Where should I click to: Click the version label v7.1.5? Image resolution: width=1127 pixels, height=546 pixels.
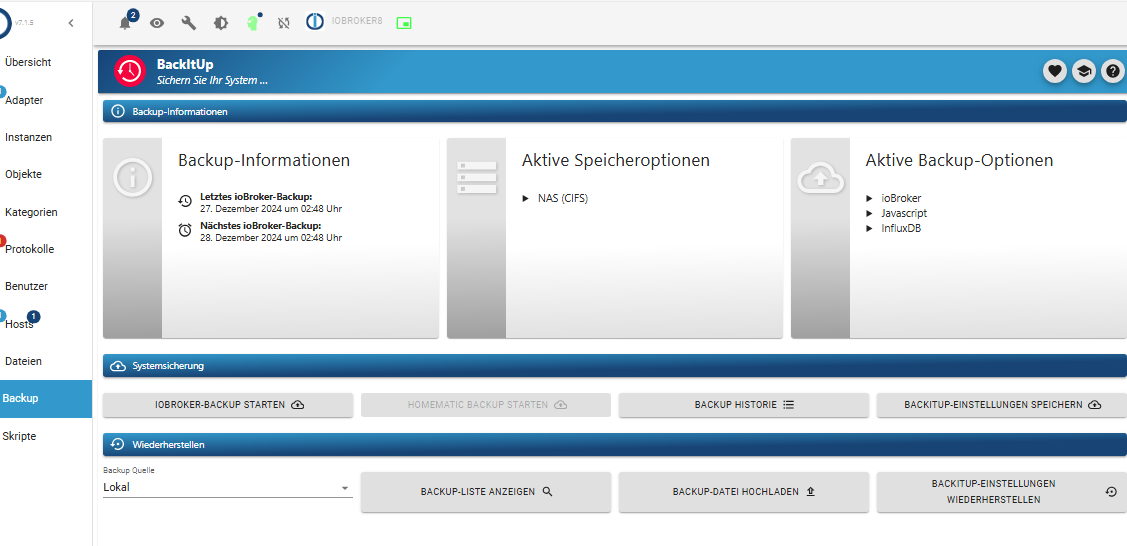[x=24, y=23]
